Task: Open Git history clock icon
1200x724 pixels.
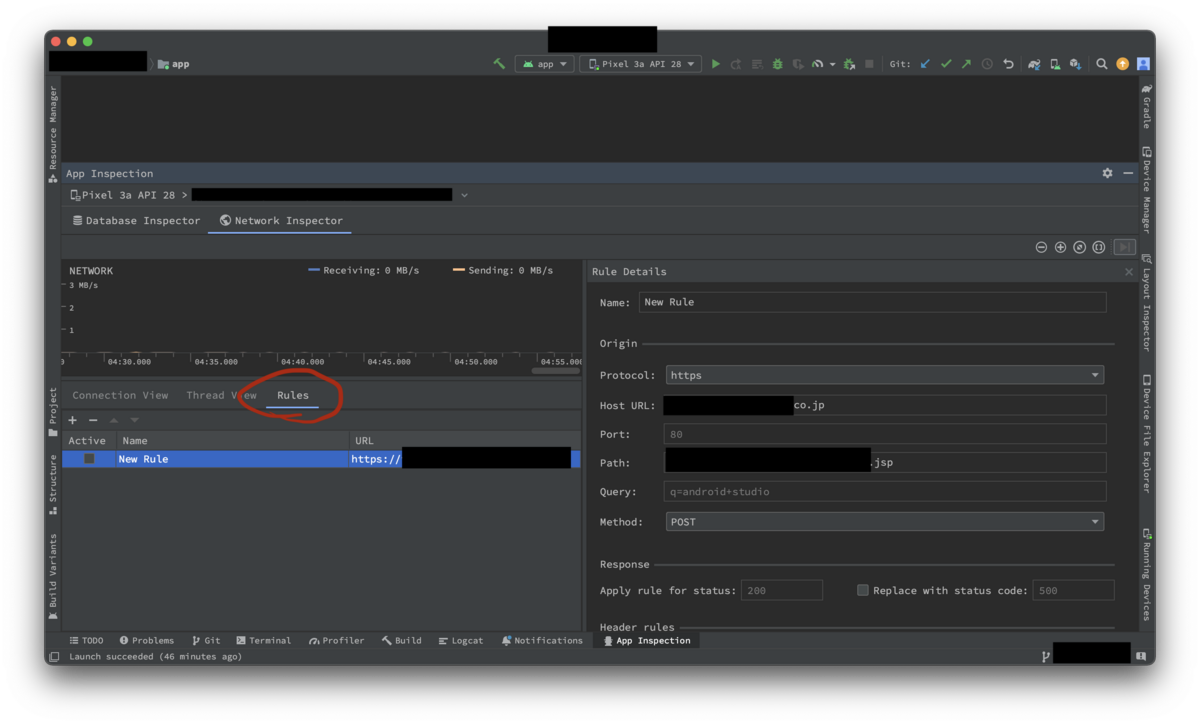Action: [x=987, y=64]
